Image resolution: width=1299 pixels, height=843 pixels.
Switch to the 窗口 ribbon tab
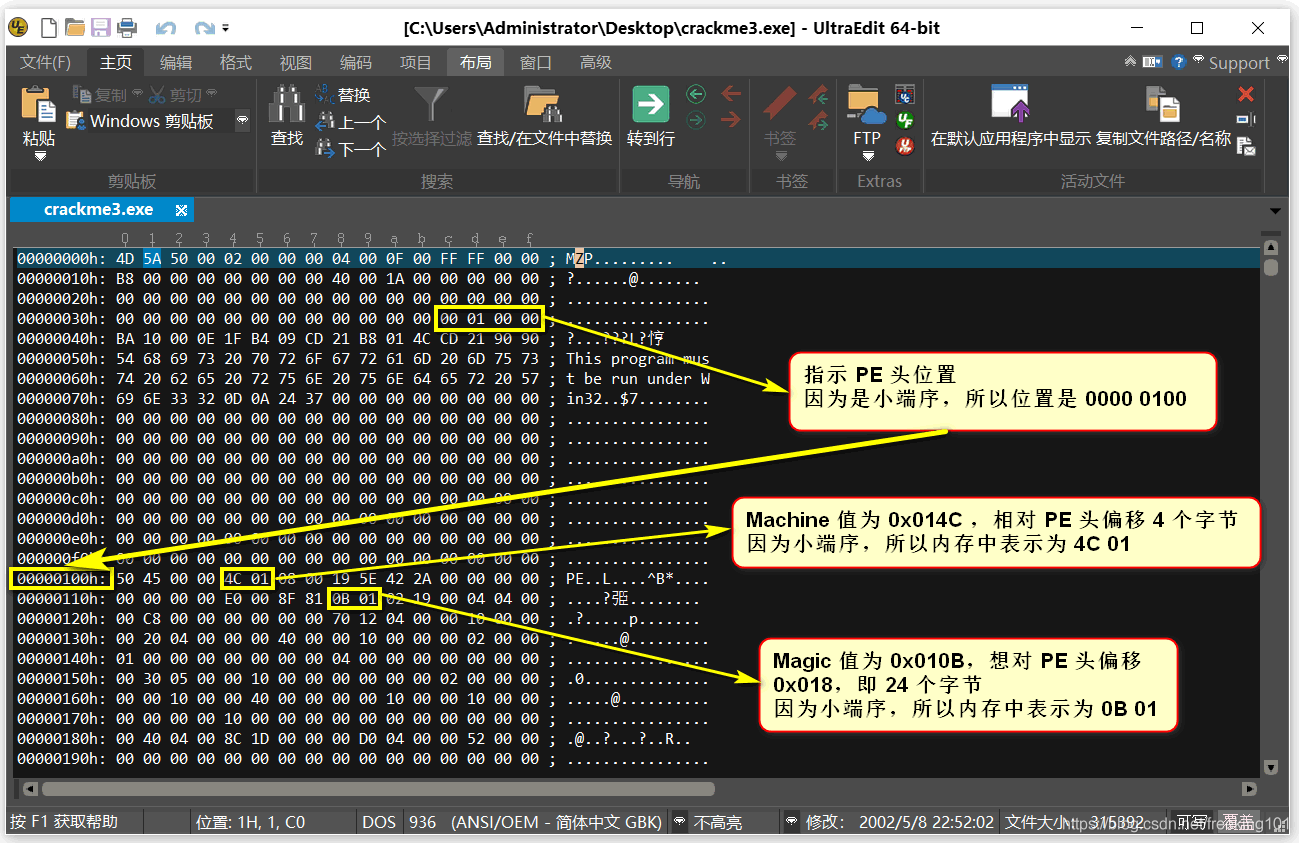tap(536, 62)
